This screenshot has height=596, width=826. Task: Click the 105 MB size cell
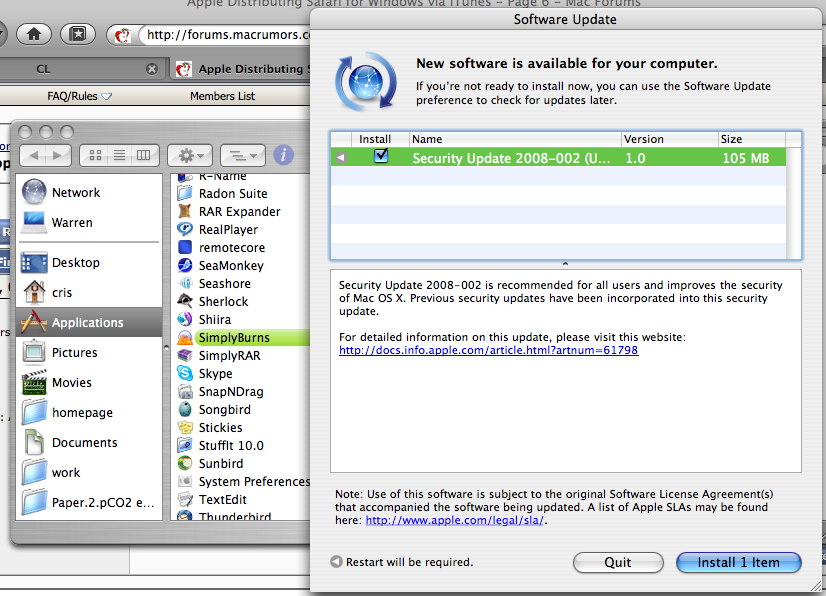point(745,158)
